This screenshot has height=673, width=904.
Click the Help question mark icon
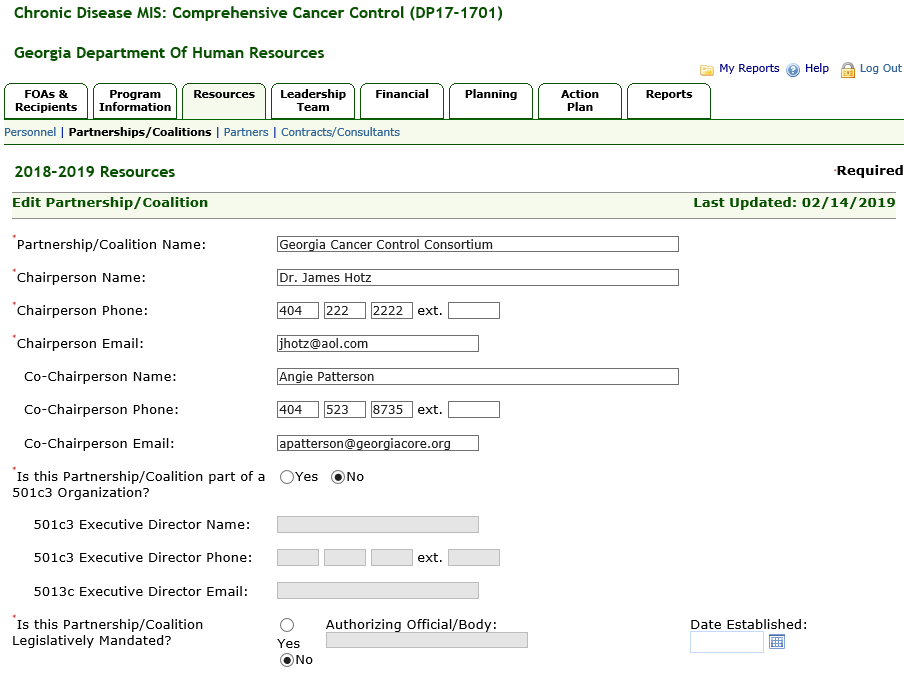click(793, 70)
